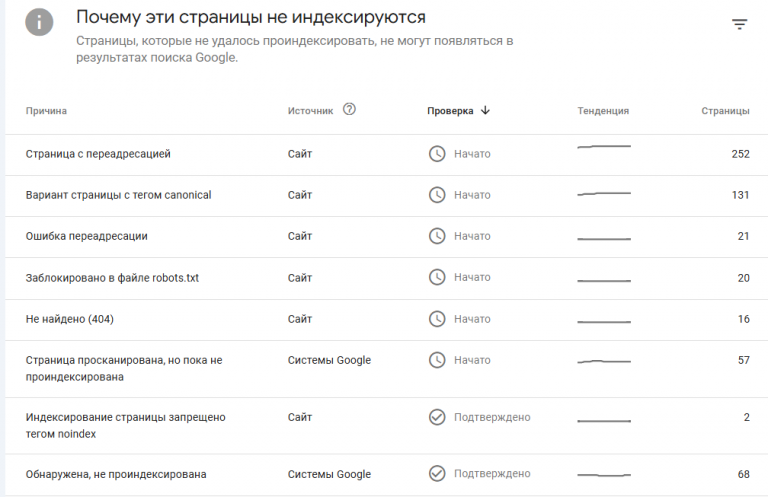Click checkmark icon in Обнаружена, не проиндексирована row

coord(437,473)
